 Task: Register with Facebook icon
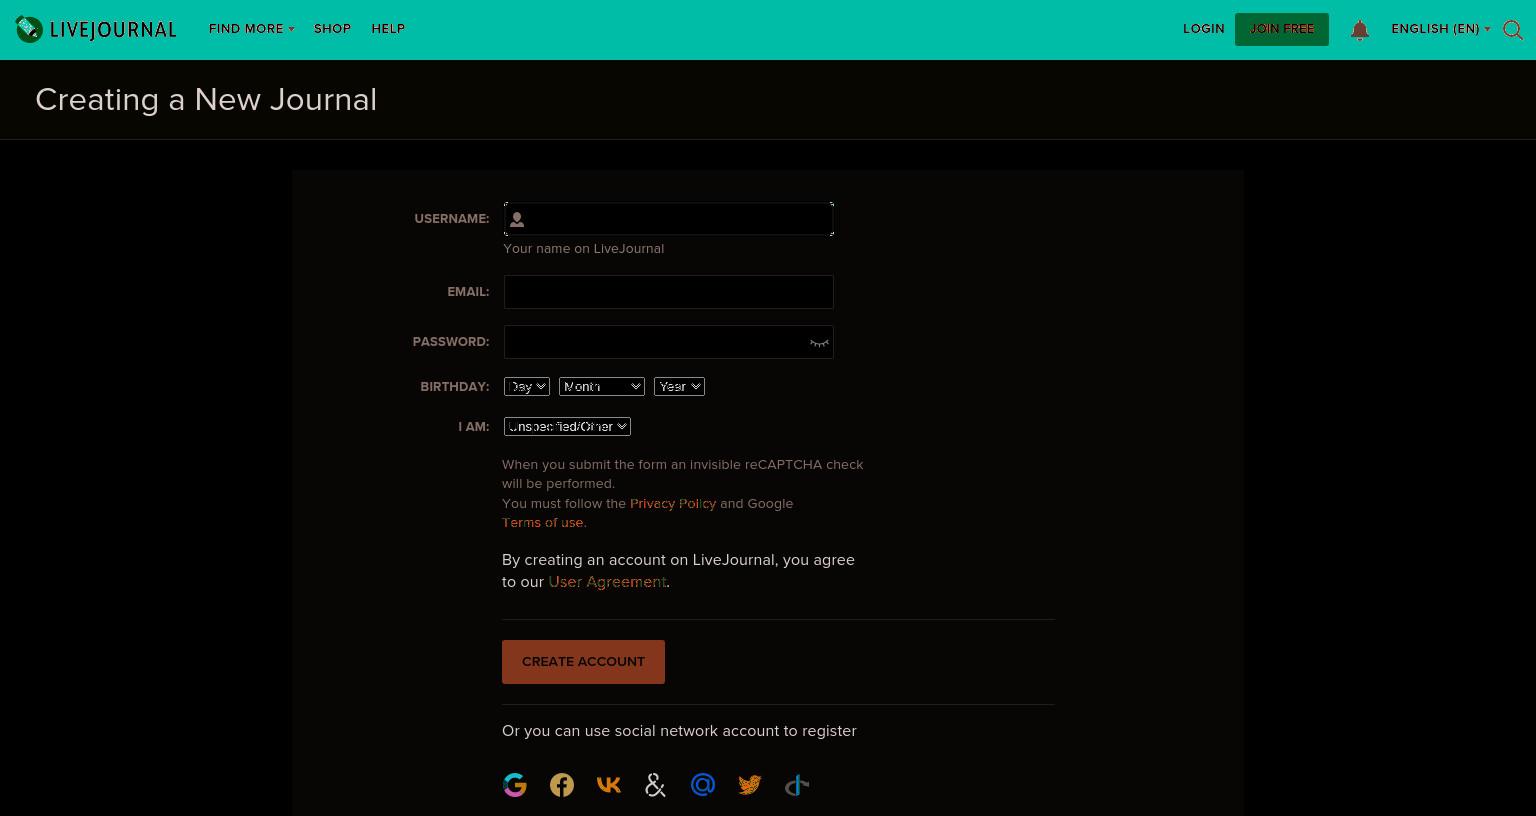(562, 785)
